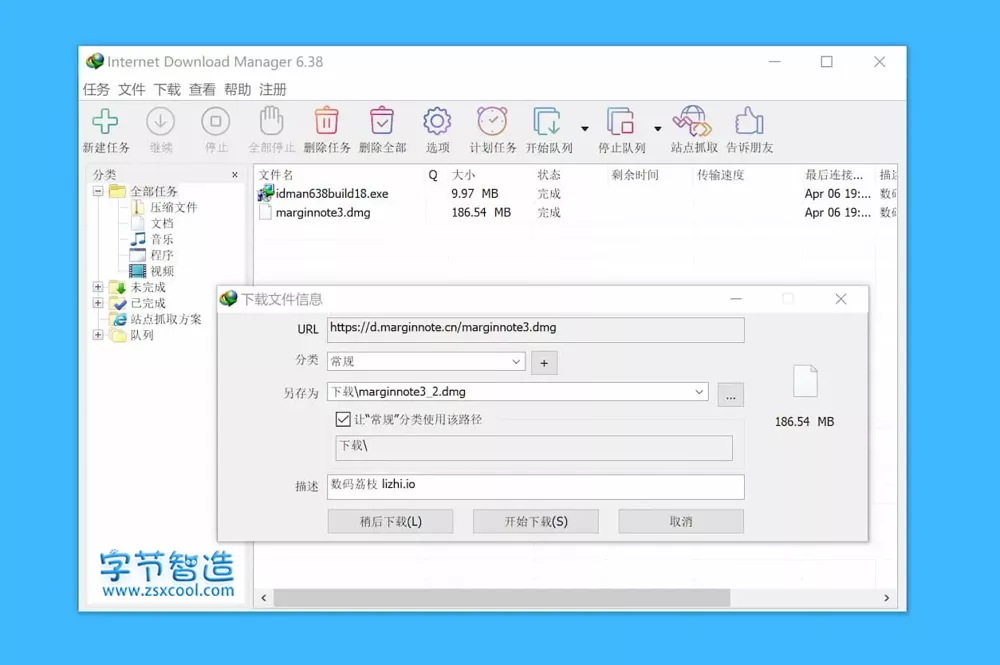1000x665 pixels.
Task: Sort by the 文件名 column header
Action: pos(276,175)
